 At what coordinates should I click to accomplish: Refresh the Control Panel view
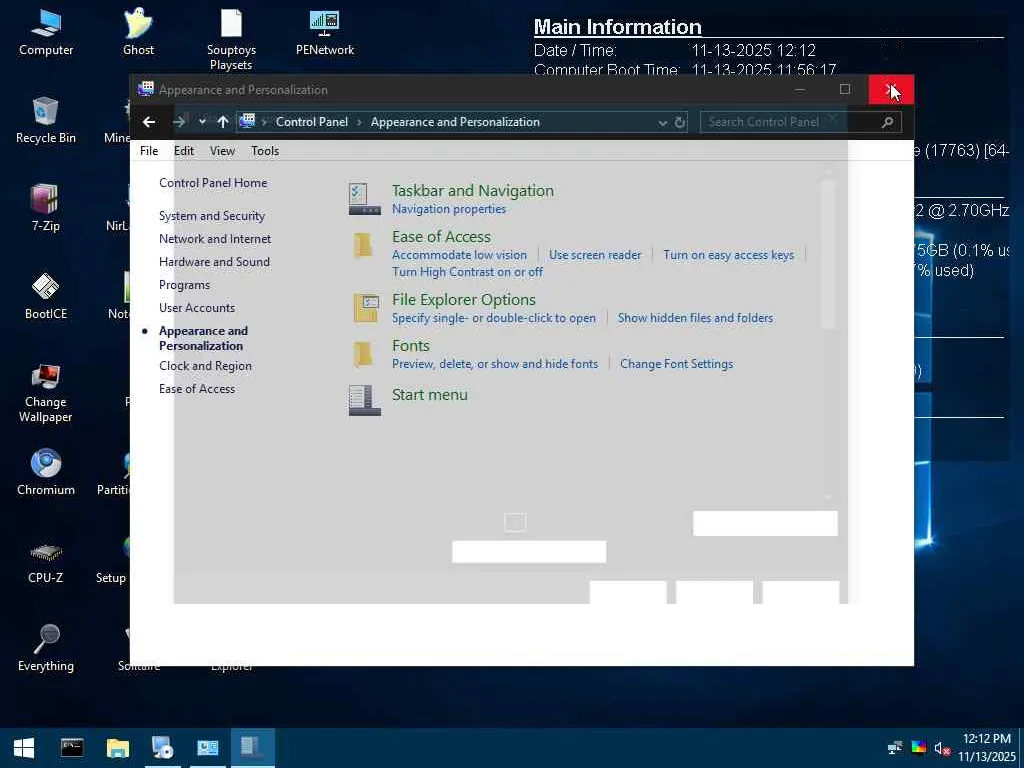click(680, 122)
